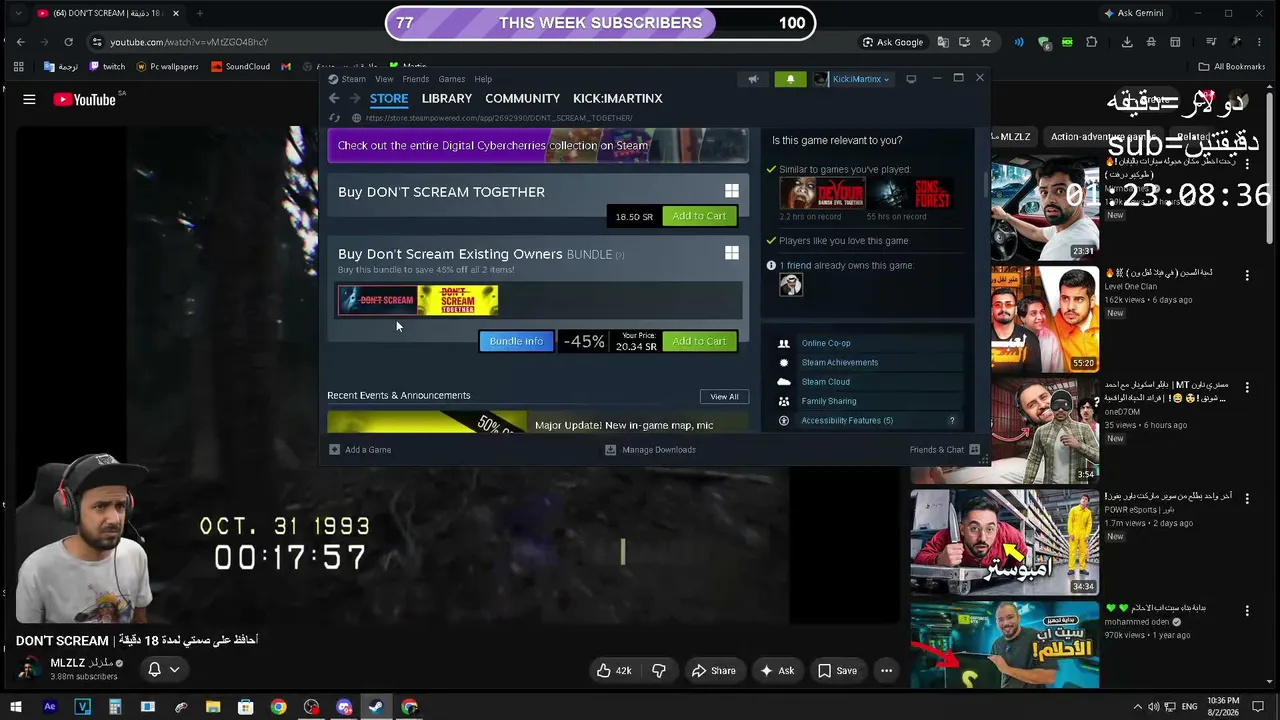Screen dimensions: 1280x720
Task: Open the Devour similar game capsule
Action: click(822, 193)
